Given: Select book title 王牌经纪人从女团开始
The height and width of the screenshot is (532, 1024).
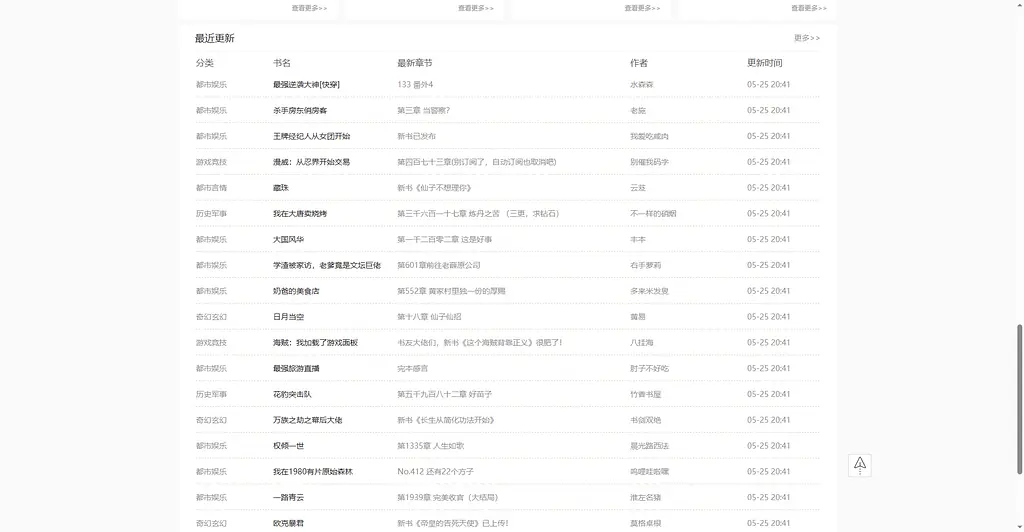Looking at the screenshot, I should pos(311,136).
